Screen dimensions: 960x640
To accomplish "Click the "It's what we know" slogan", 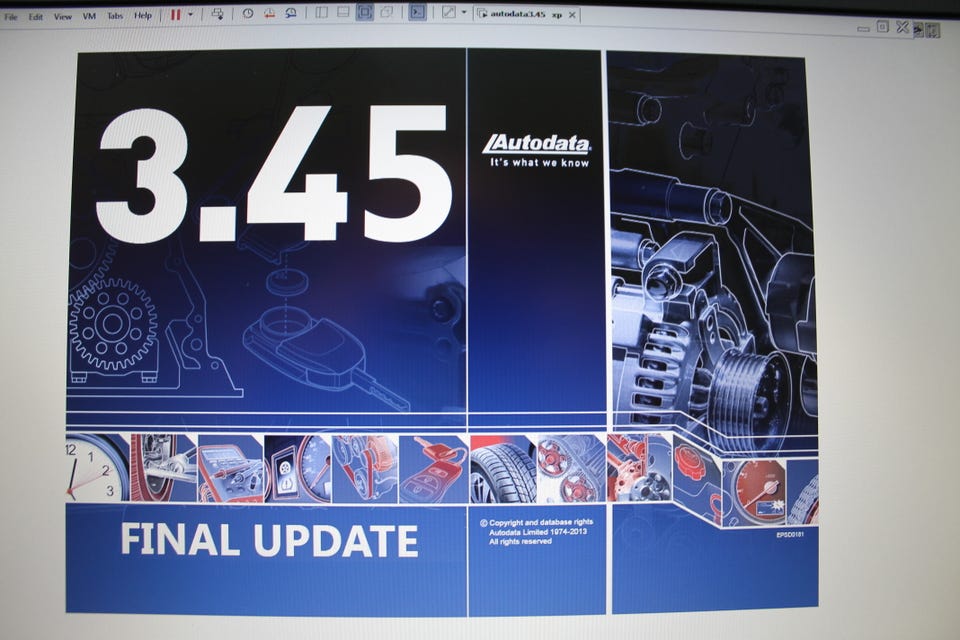I will click(x=539, y=163).
